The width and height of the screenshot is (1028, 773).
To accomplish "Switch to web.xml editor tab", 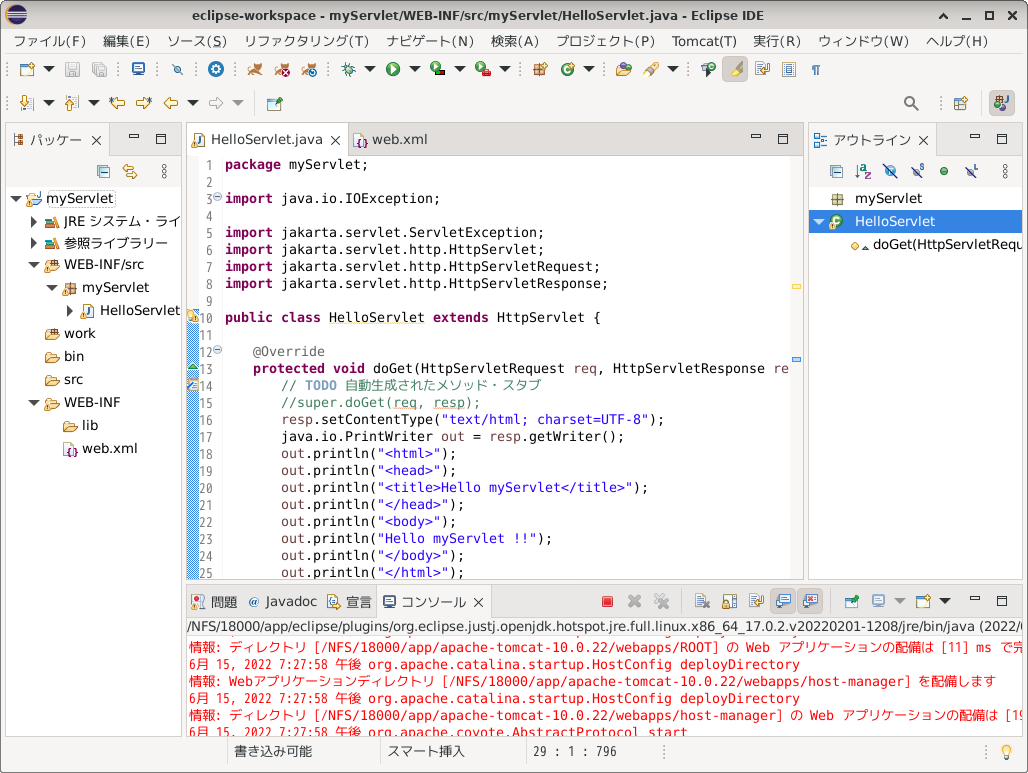I will tap(391, 140).
